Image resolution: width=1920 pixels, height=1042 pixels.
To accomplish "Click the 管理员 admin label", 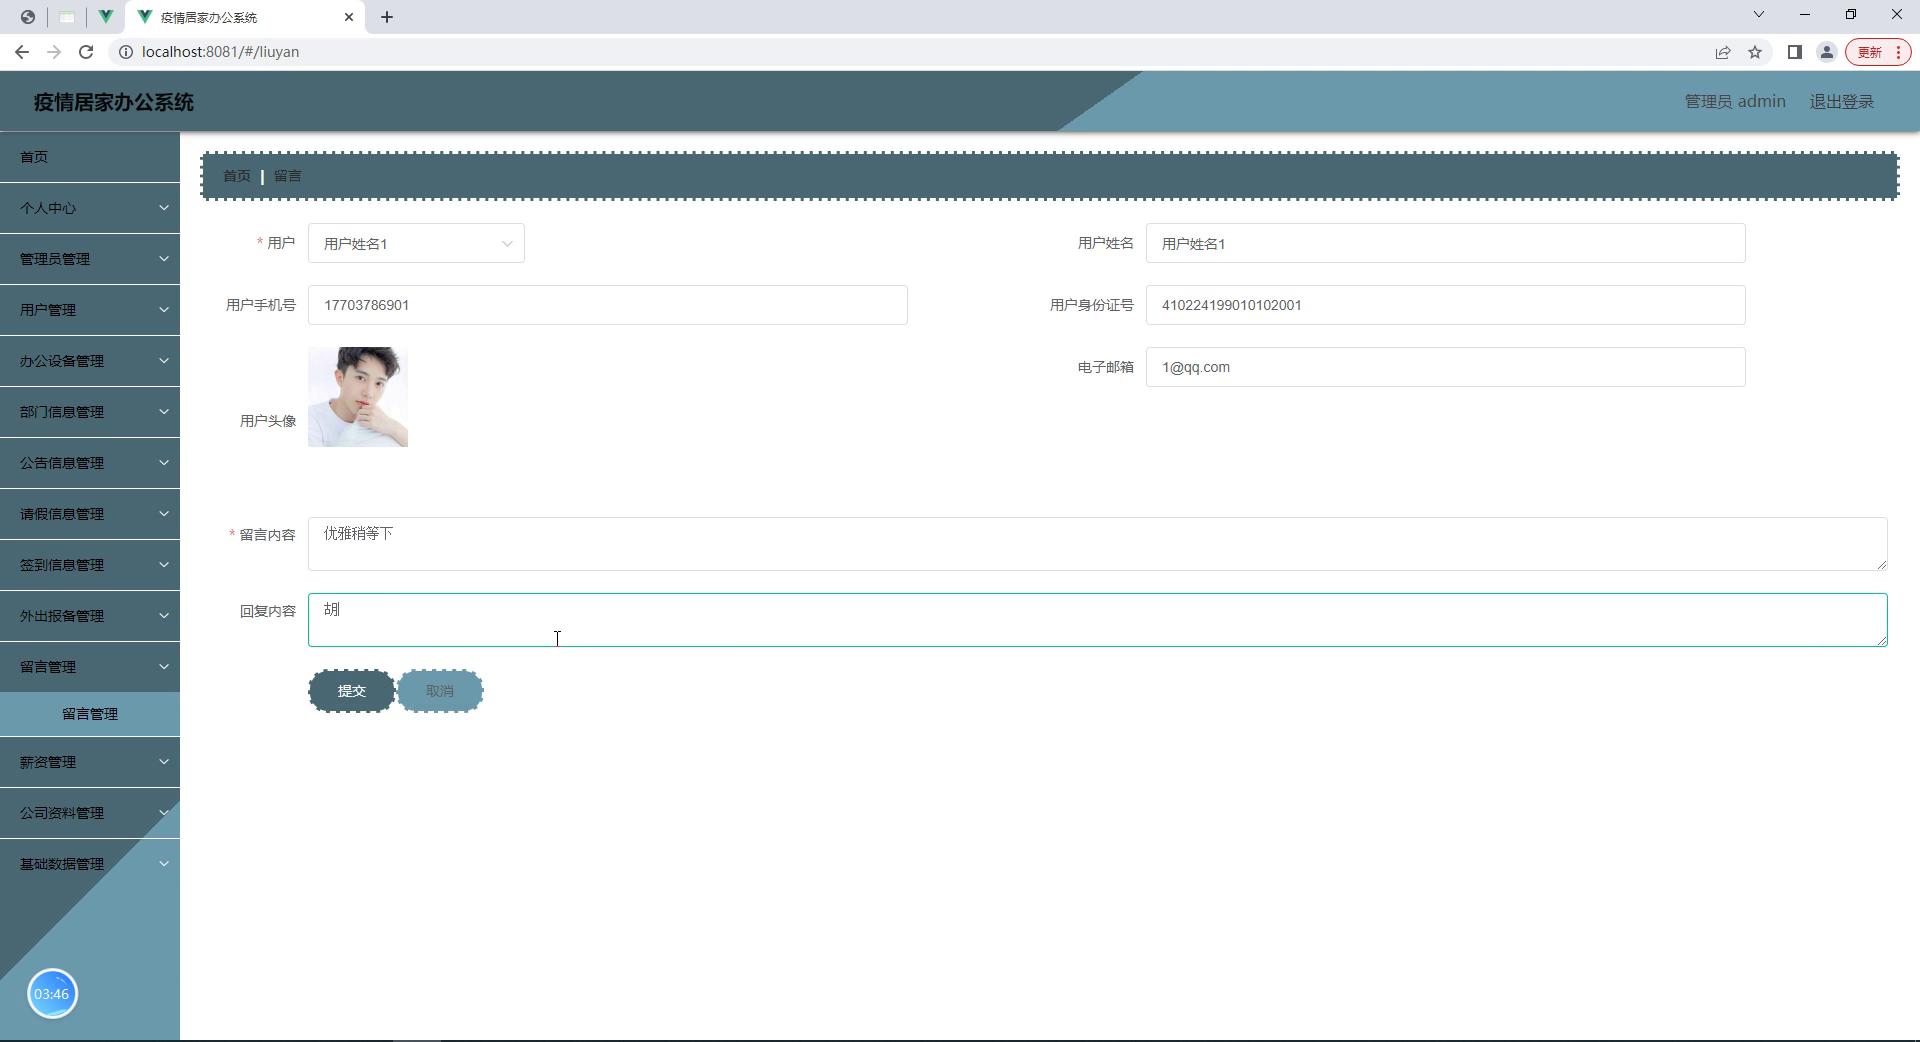I will click(x=1735, y=102).
